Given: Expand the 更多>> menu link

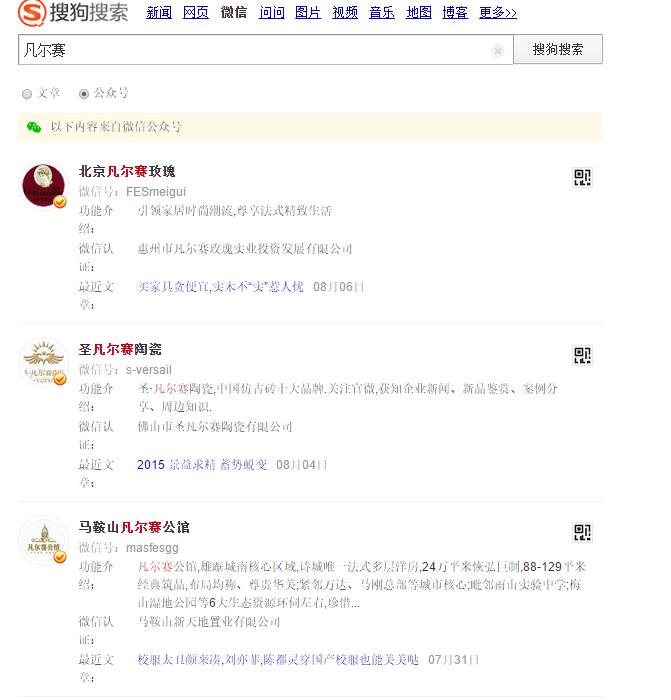Looking at the screenshot, I should click(x=498, y=12).
